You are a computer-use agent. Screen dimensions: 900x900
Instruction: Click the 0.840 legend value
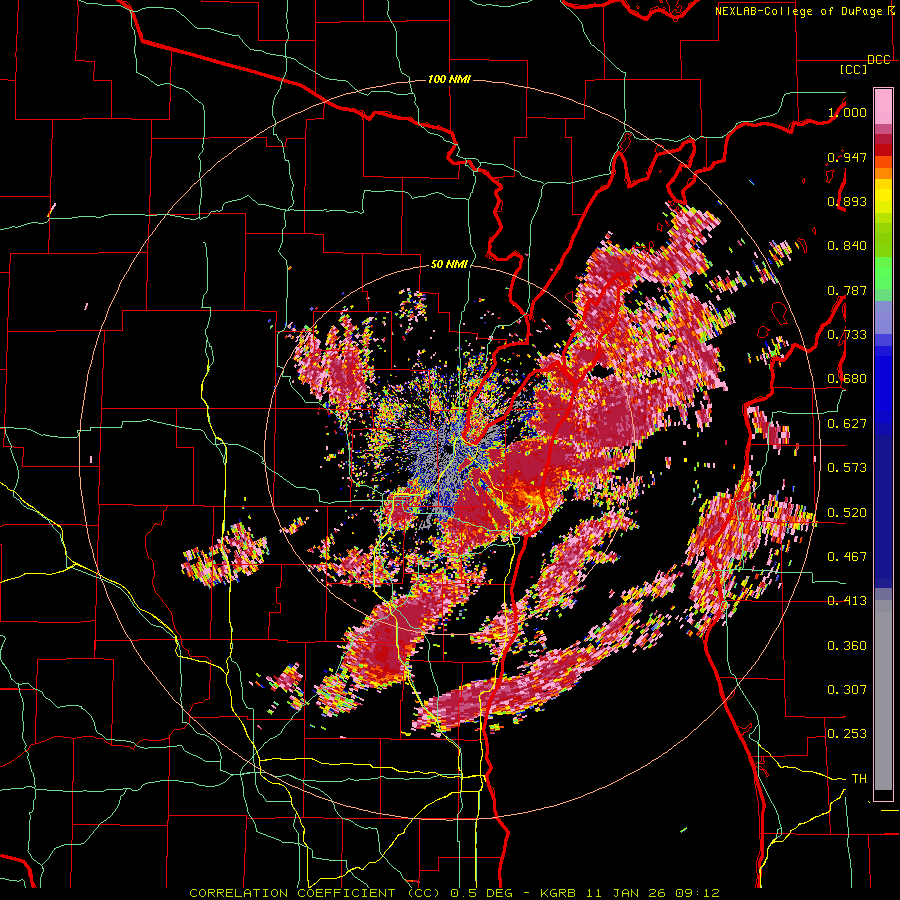pyautogui.click(x=847, y=246)
